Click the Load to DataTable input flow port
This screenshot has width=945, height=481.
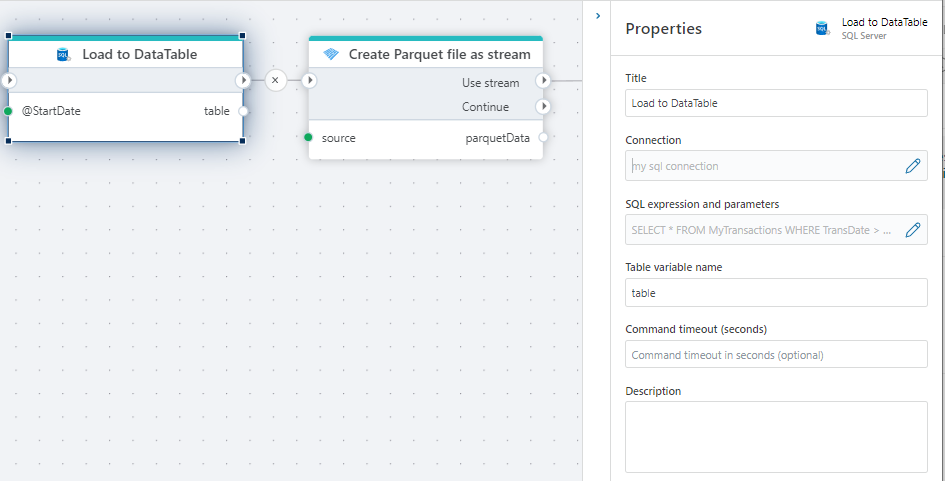[9, 80]
